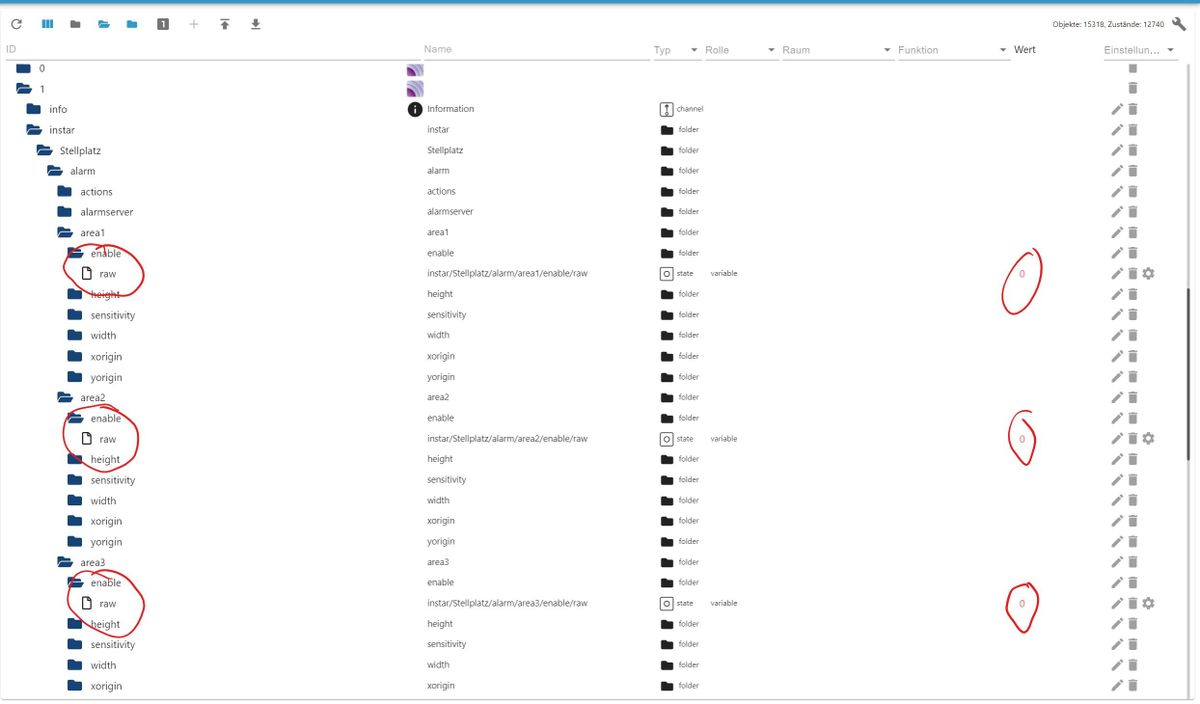Image resolution: width=1200 pixels, height=704 pixels.
Task: Expand folder 0 in the tree
Action: coord(24,68)
